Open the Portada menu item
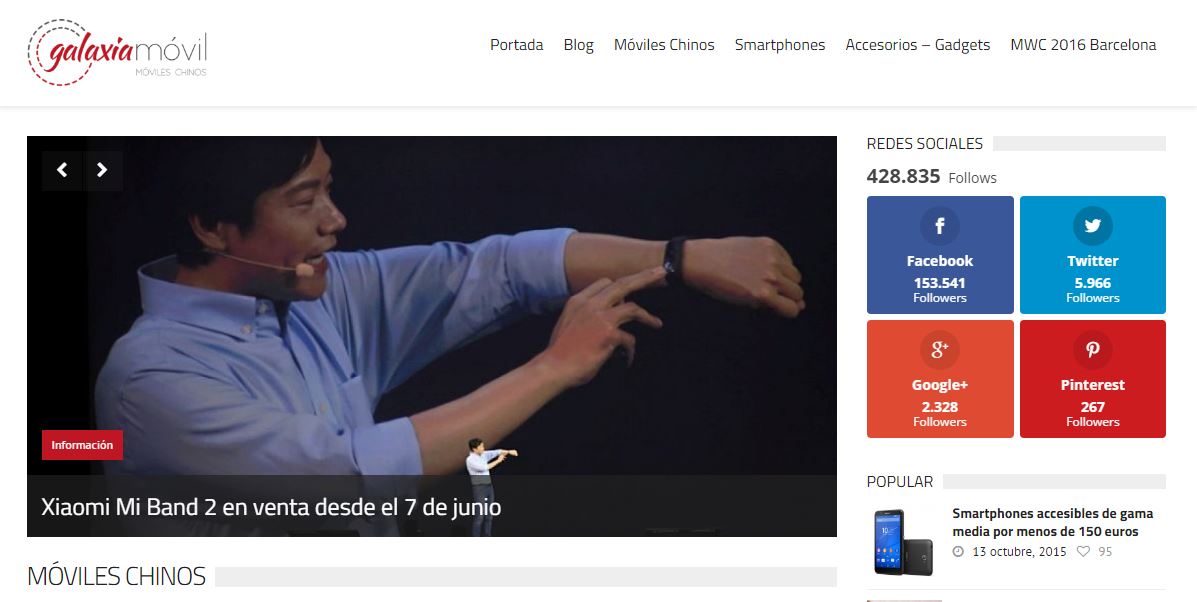Image resolution: width=1197 pixels, height=602 pixels. (517, 45)
